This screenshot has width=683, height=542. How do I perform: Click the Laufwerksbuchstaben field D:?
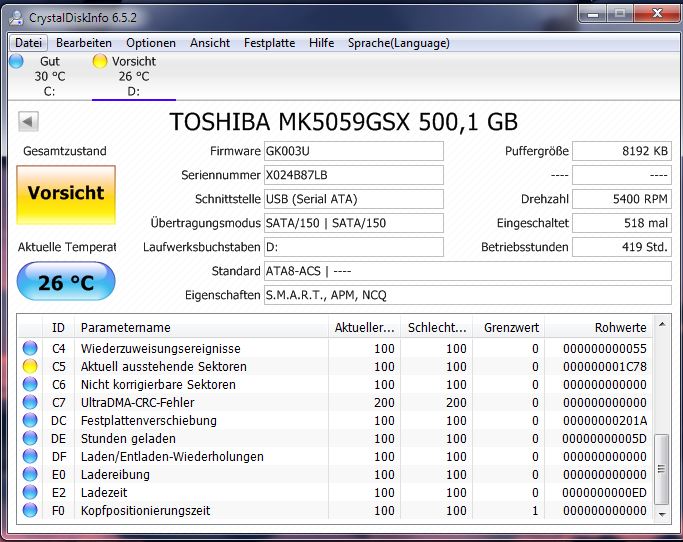(x=354, y=247)
